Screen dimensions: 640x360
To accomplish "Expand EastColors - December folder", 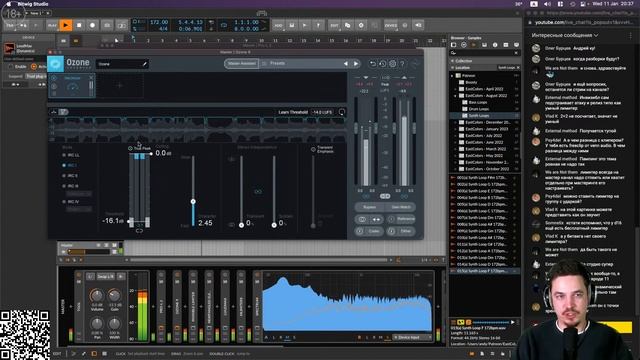I will click(x=456, y=122).
